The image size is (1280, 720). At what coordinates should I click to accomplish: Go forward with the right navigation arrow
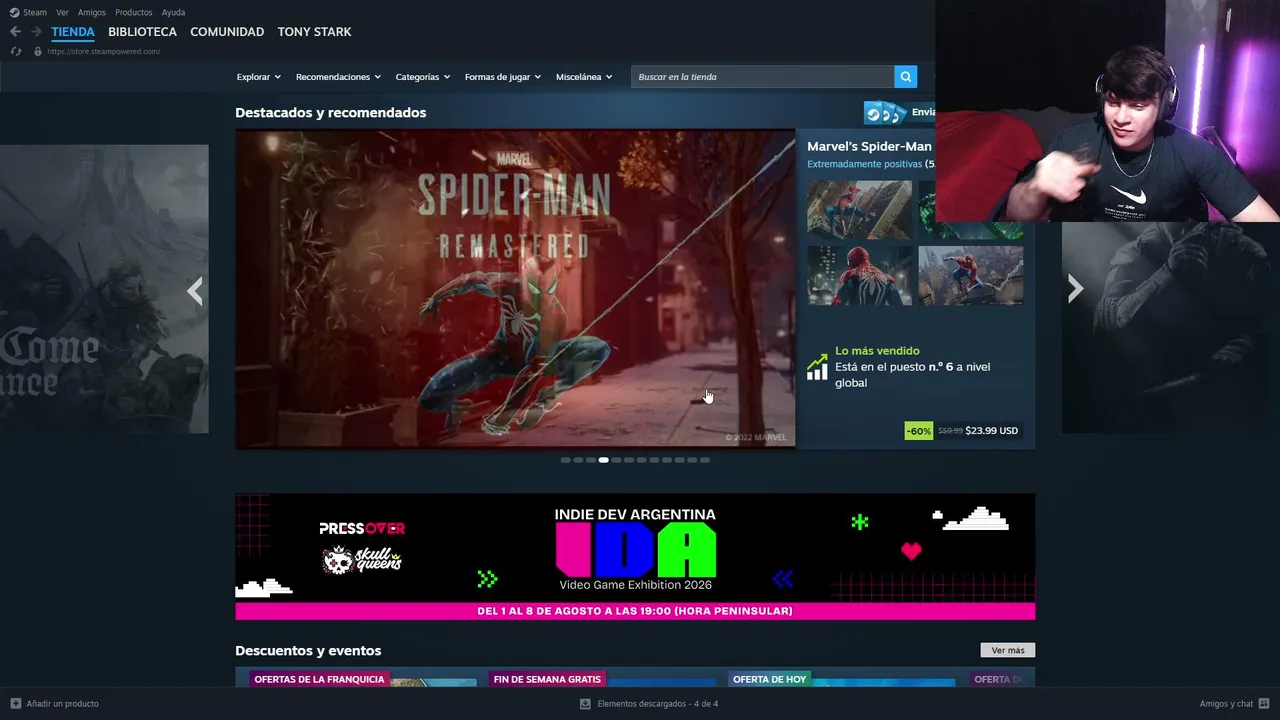coord(36,32)
